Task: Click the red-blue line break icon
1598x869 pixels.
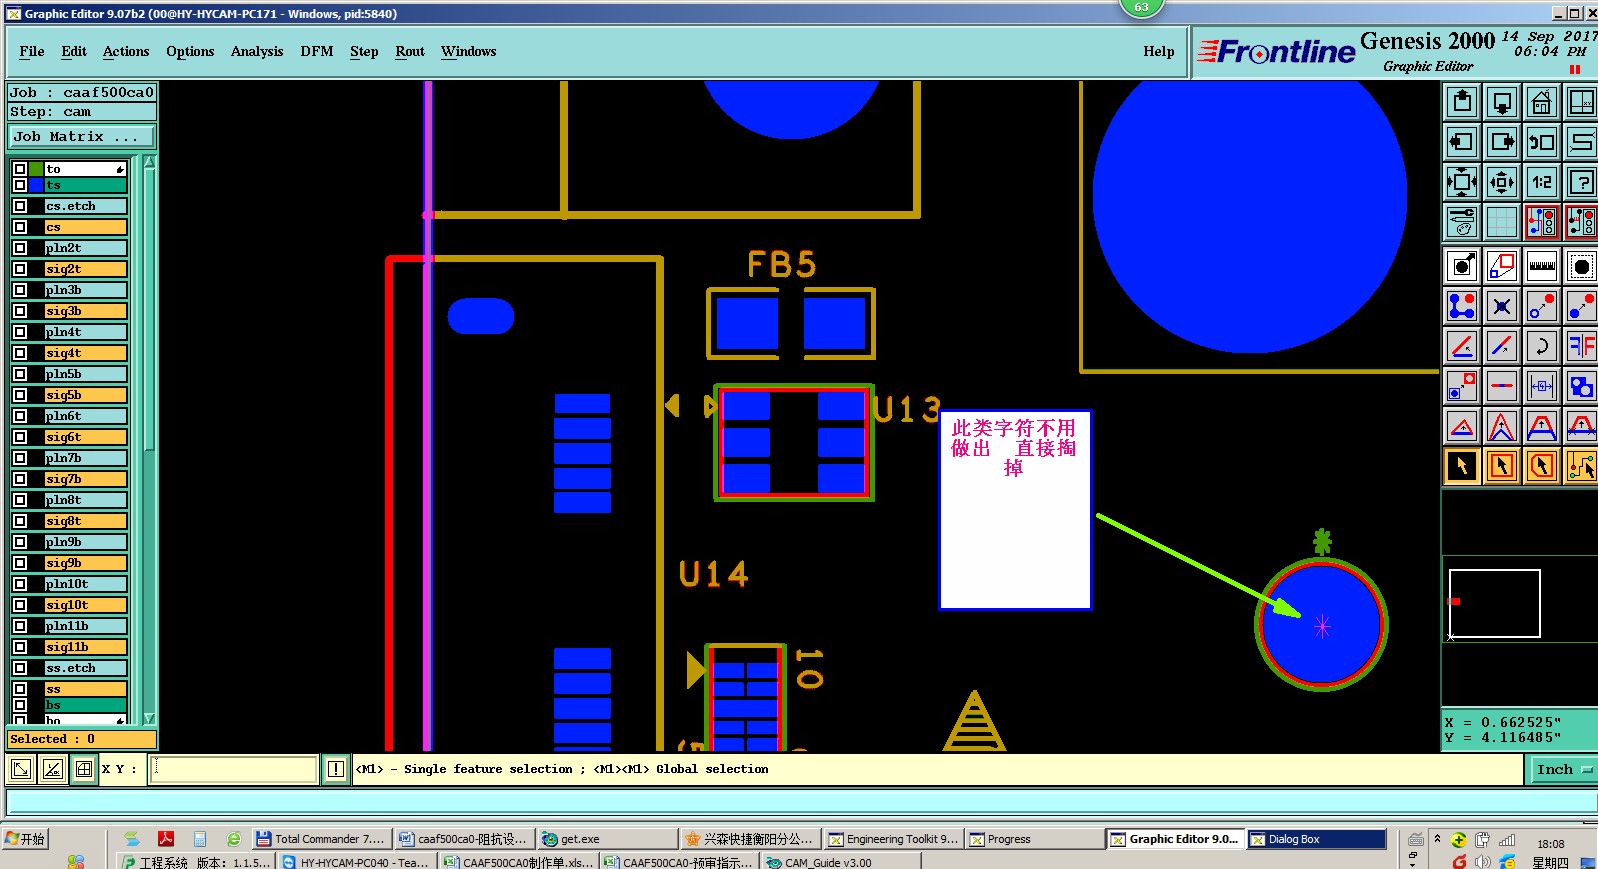Action: pos(1502,386)
